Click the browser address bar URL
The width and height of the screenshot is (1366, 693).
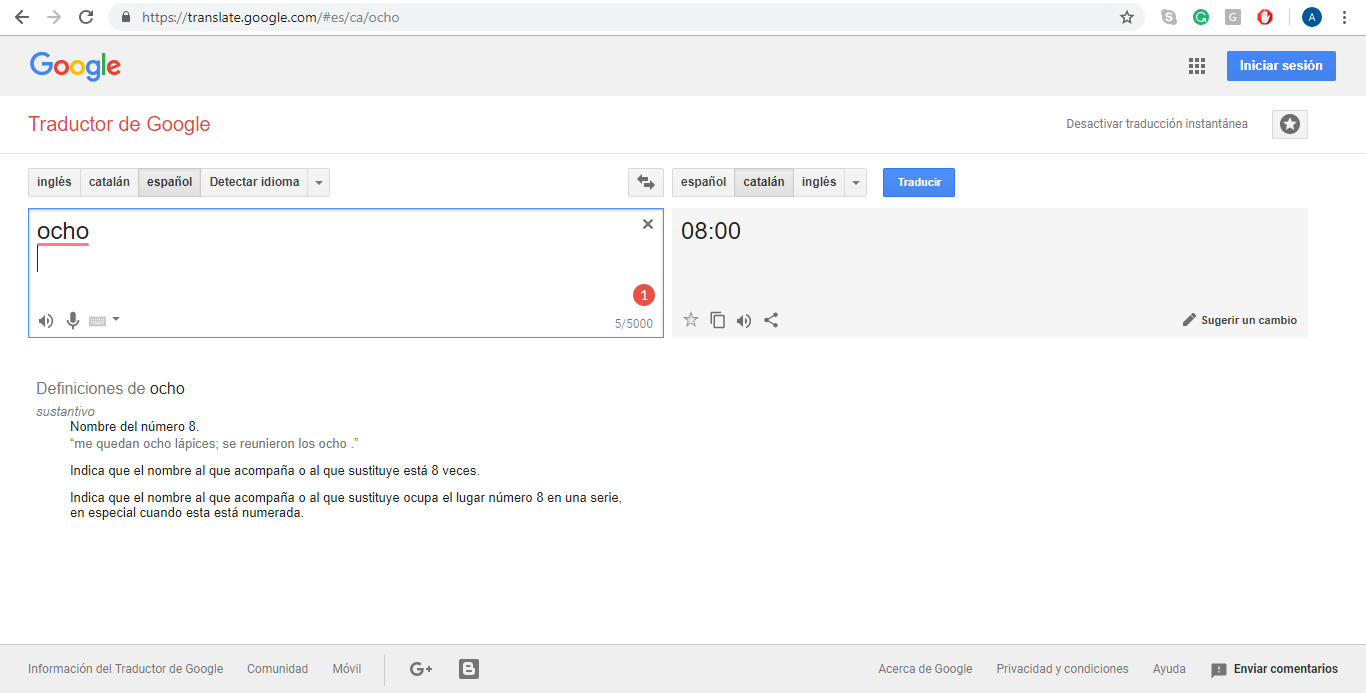click(x=270, y=17)
